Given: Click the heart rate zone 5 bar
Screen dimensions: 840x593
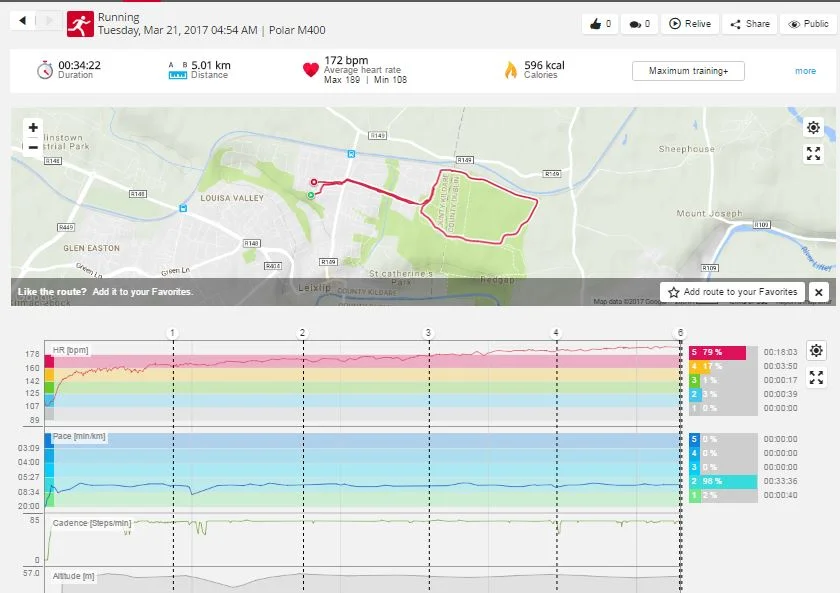Looking at the screenshot, I should pyautogui.click(x=718, y=352).
